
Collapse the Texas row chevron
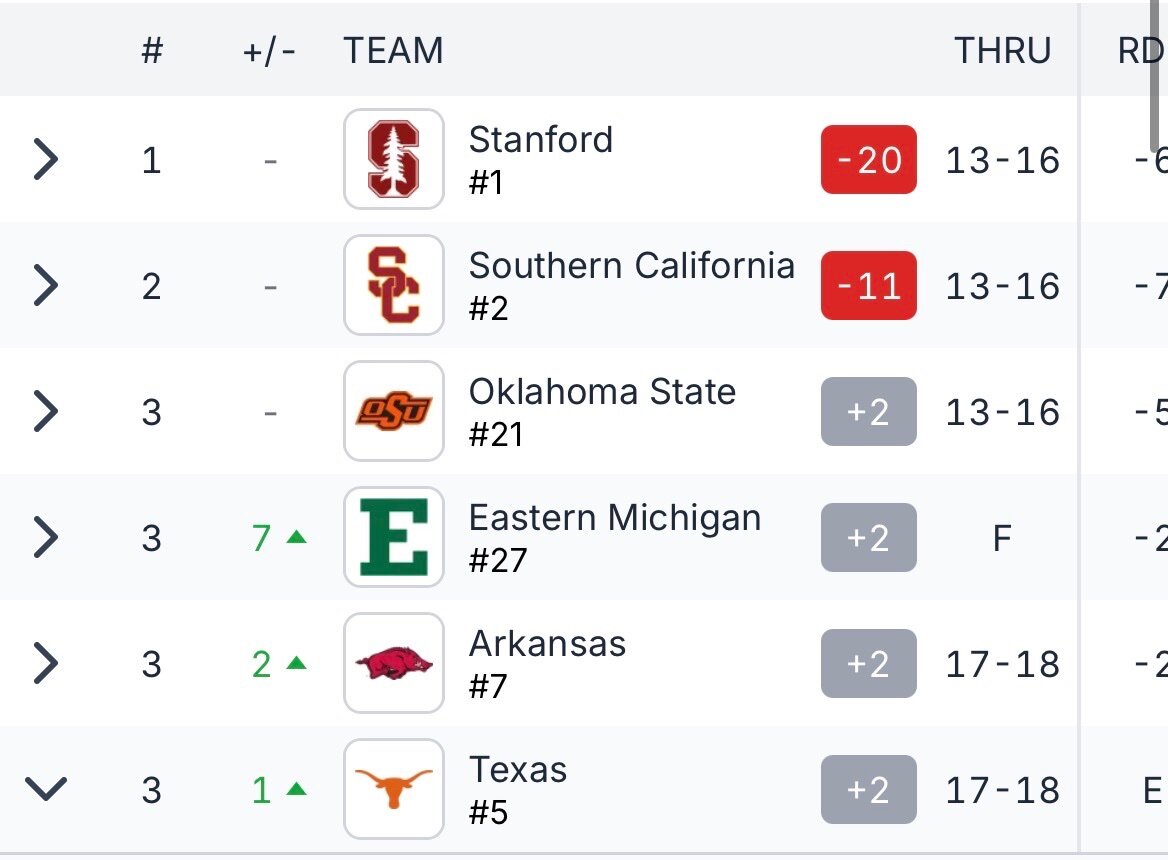tap(46, 789)
